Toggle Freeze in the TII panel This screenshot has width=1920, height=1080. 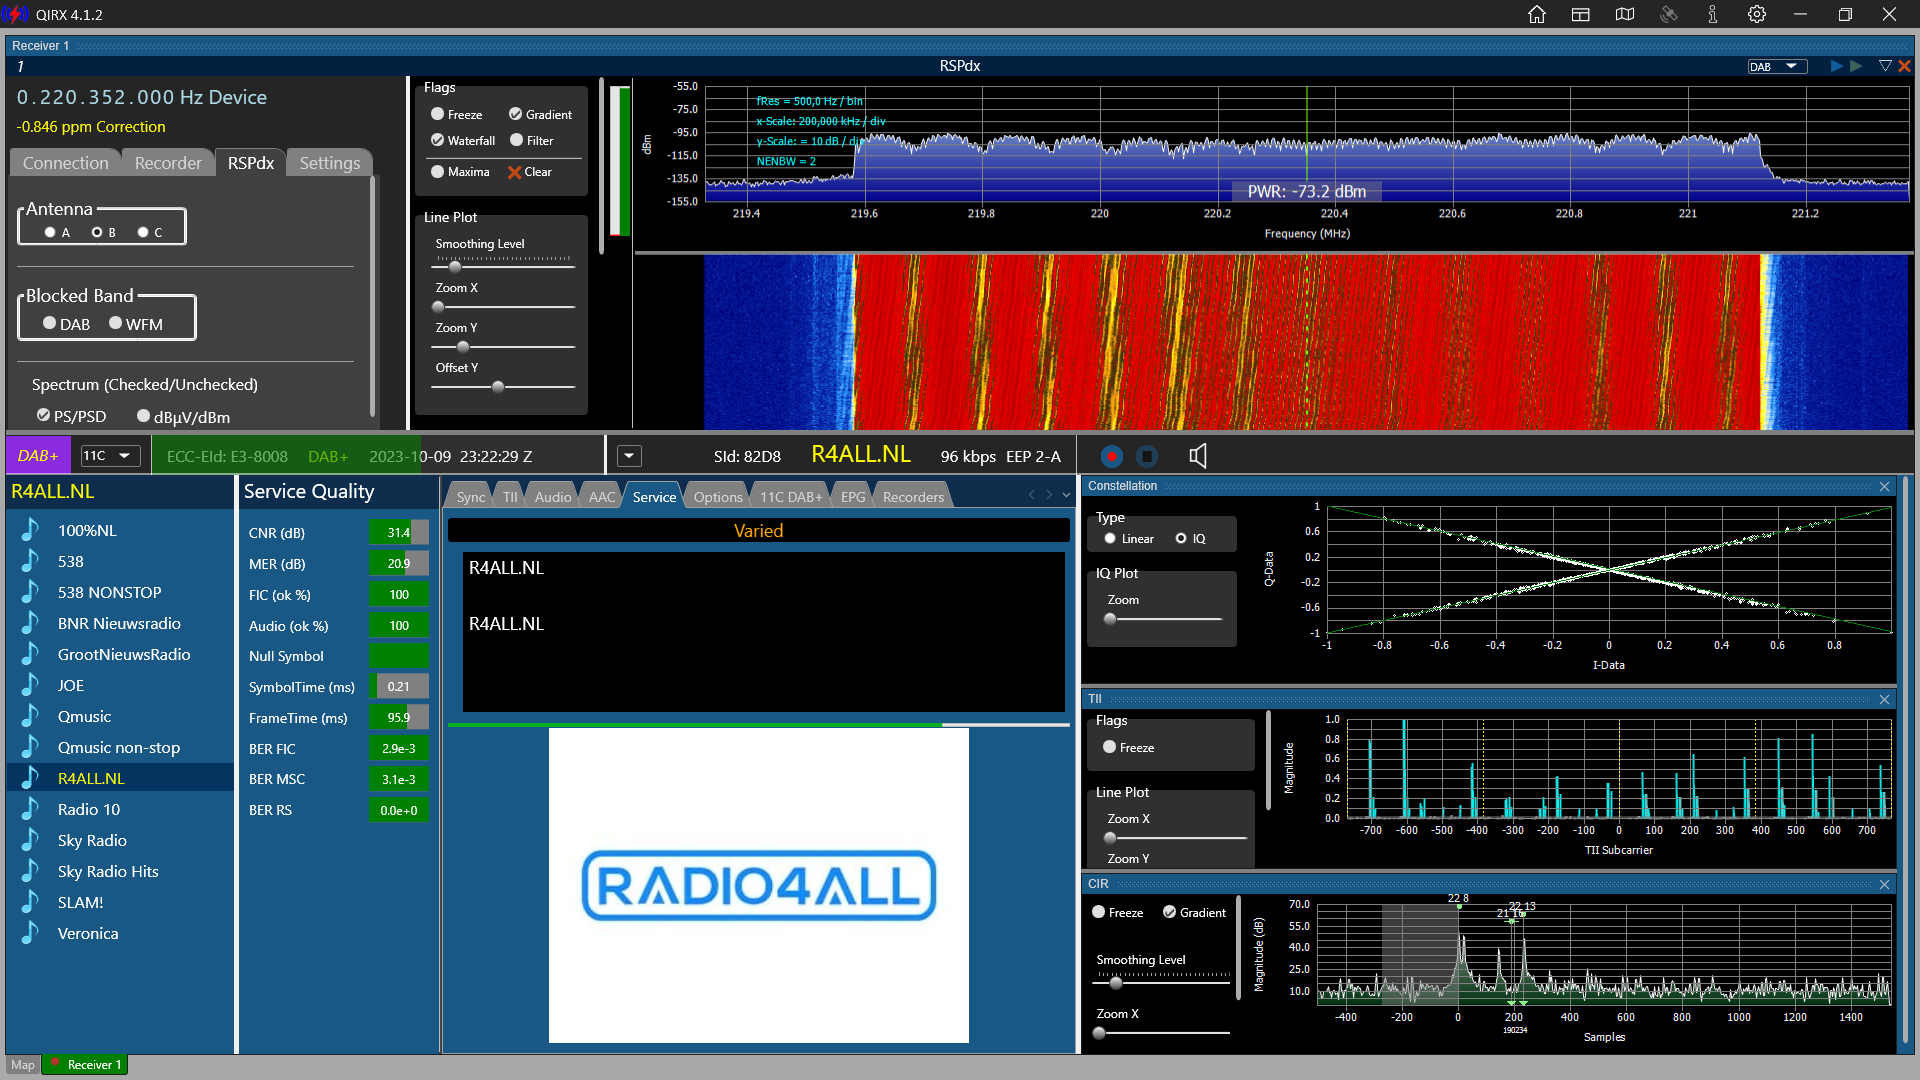[x=1109, y=747]
